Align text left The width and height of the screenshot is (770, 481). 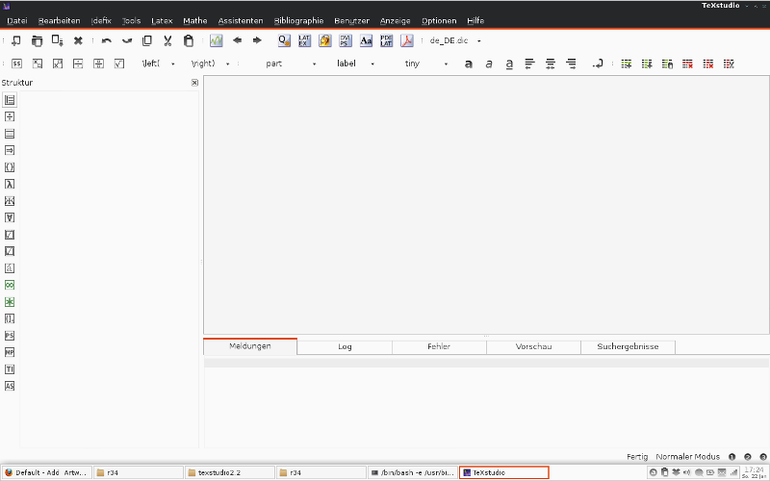coord(529,64)
